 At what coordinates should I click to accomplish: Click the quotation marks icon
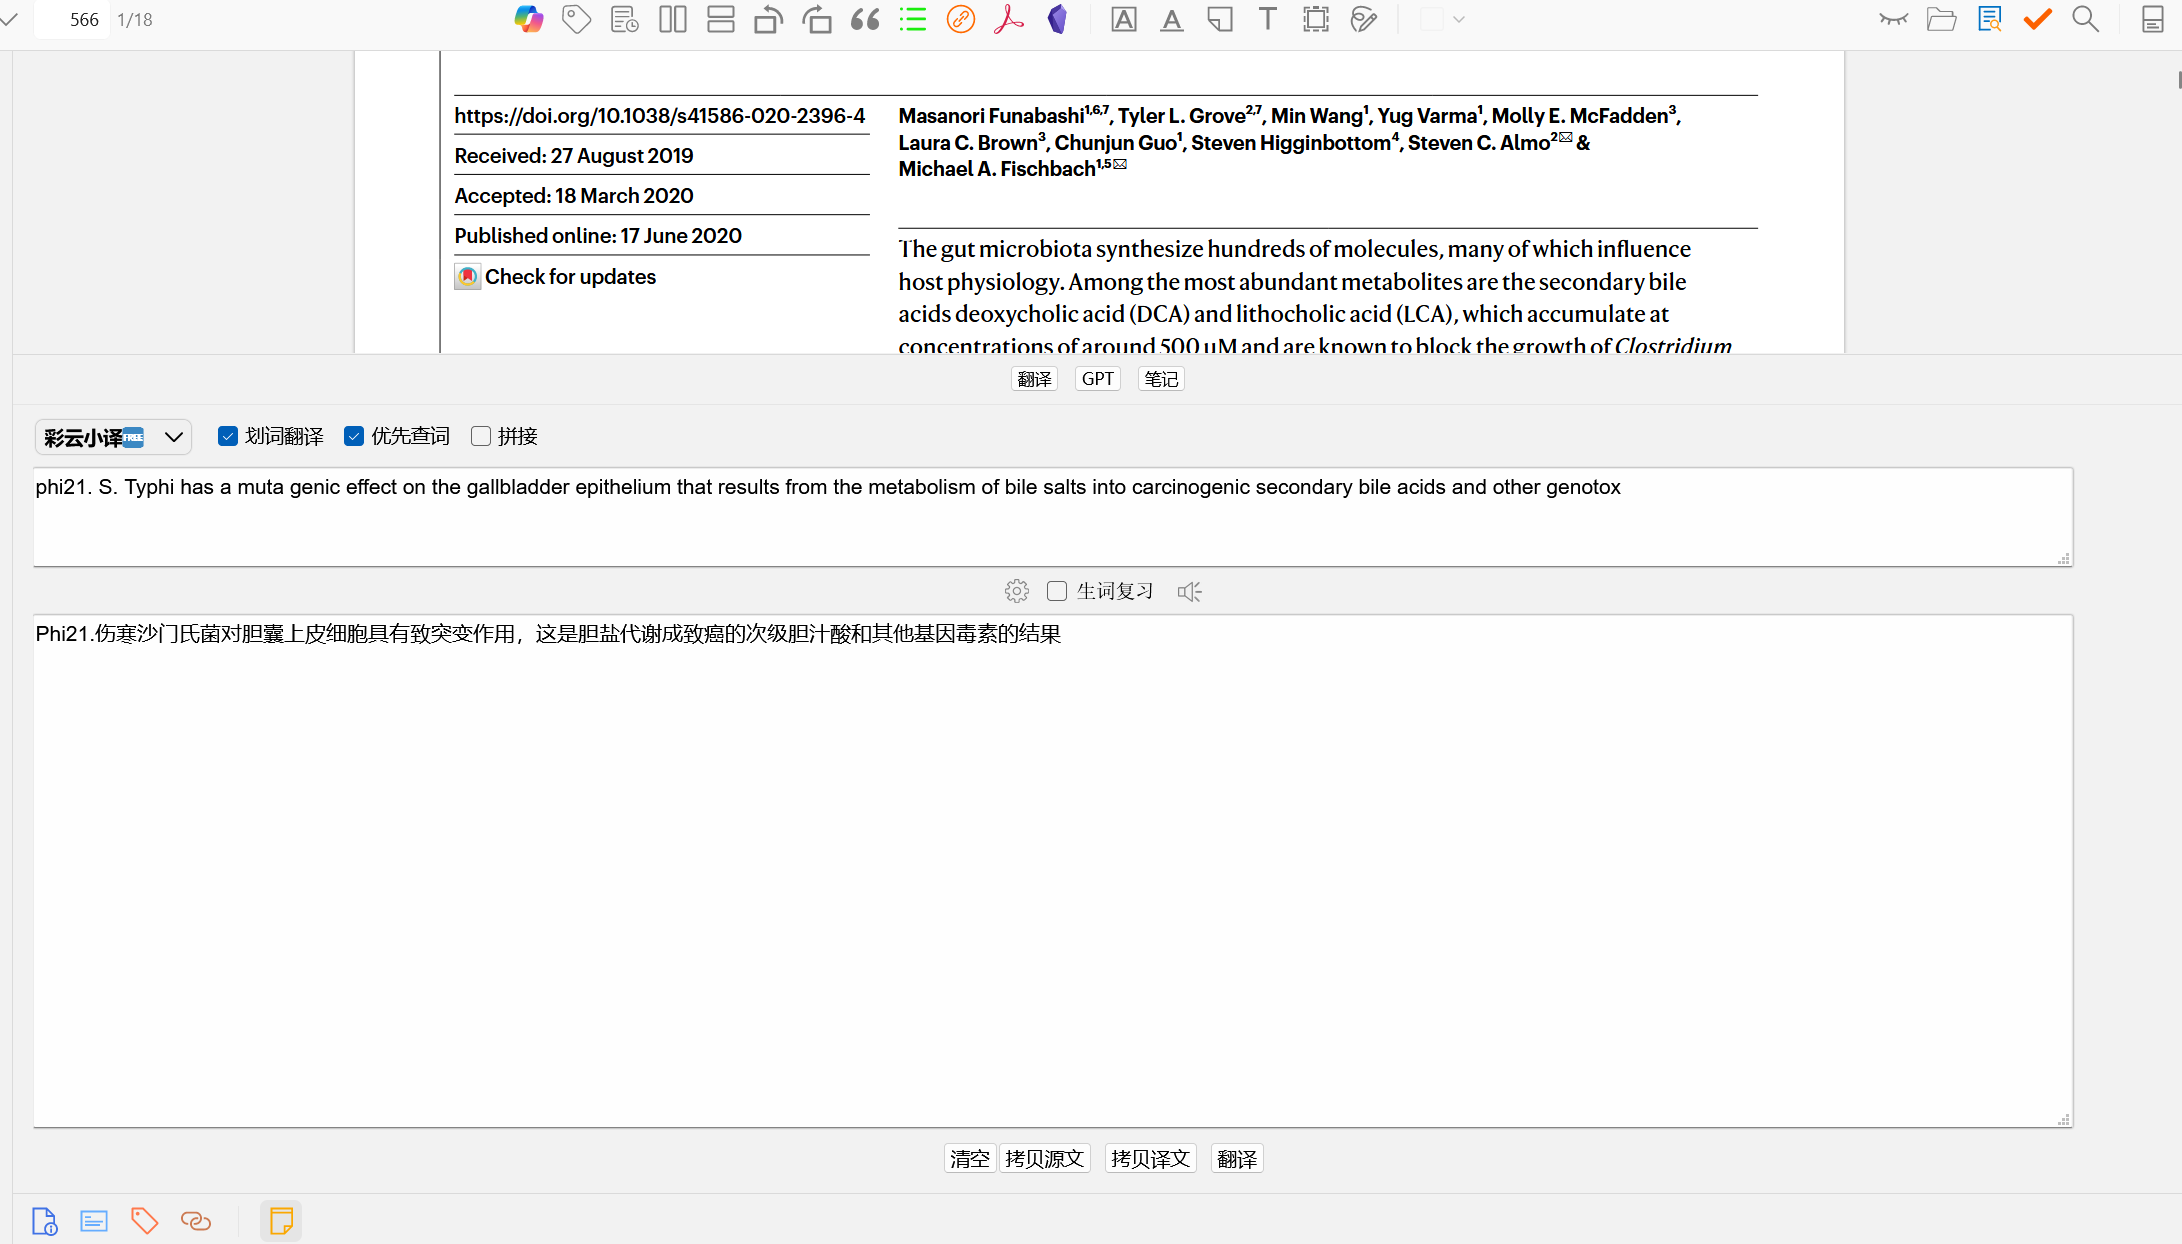coord(865,19)
